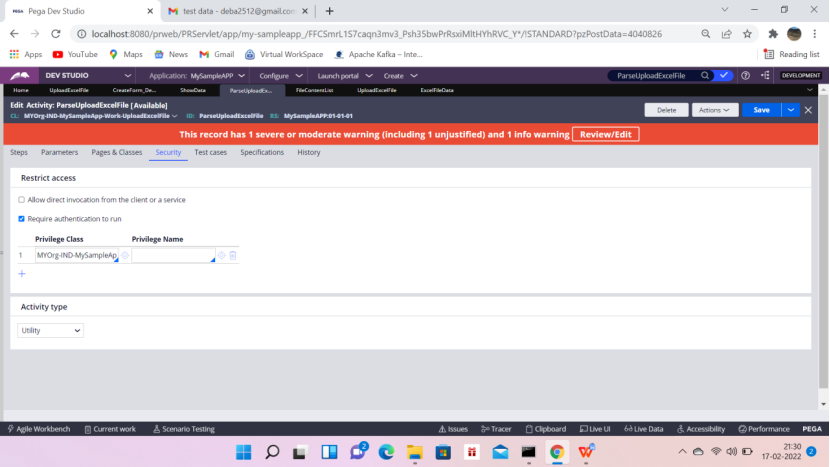Viewport: 830px width, 467px height.
Task: Go to the Home tab in Dev Studio
Action: pos(21,91)
